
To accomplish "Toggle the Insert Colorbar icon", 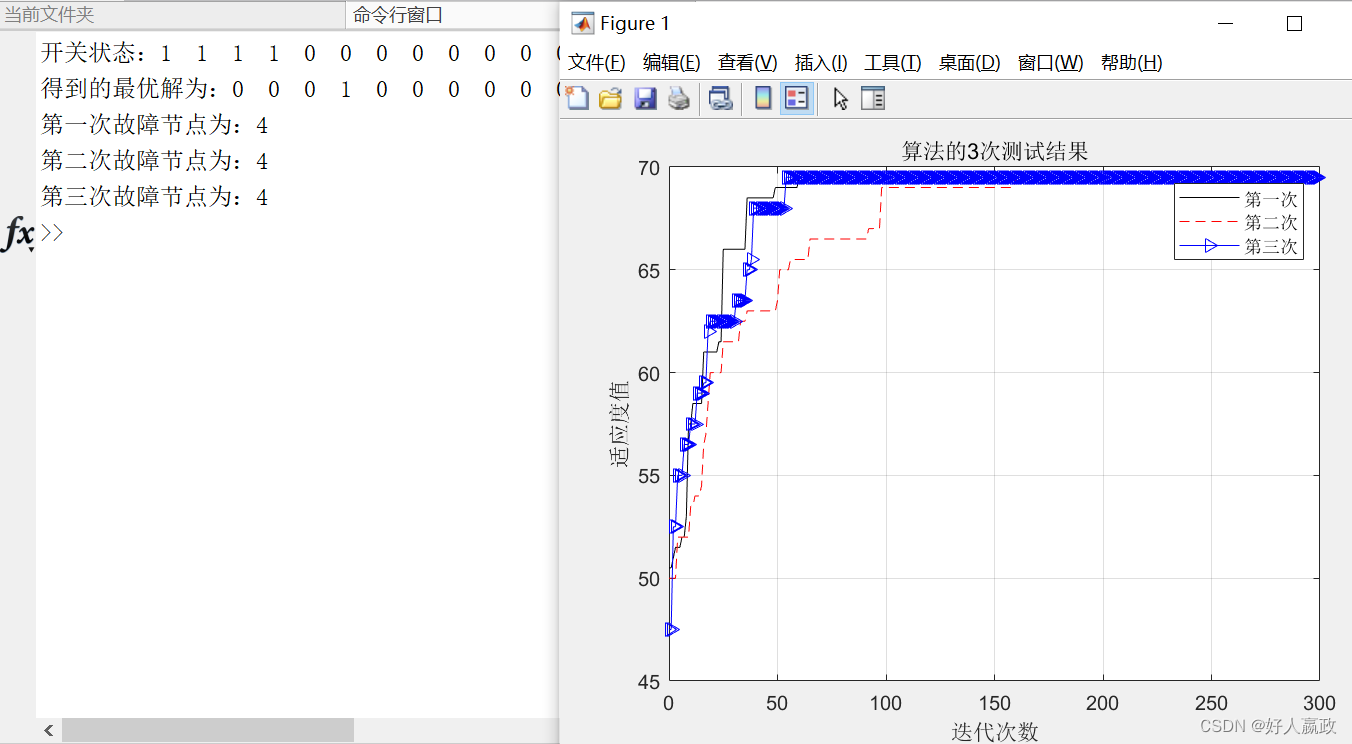I will 763,98.
